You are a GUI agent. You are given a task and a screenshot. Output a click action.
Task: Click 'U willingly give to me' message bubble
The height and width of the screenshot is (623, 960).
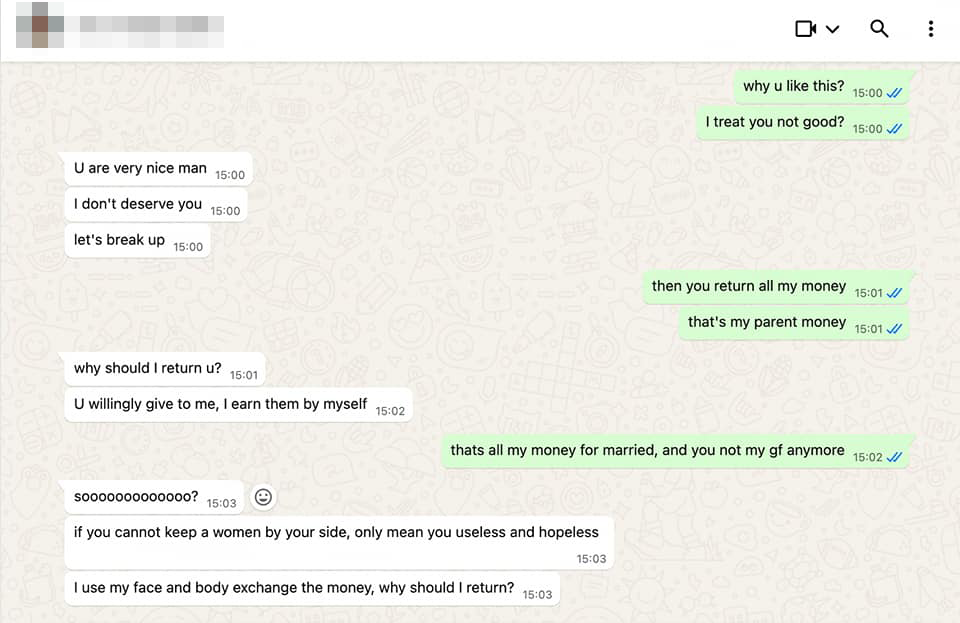(x=239, y=405)
